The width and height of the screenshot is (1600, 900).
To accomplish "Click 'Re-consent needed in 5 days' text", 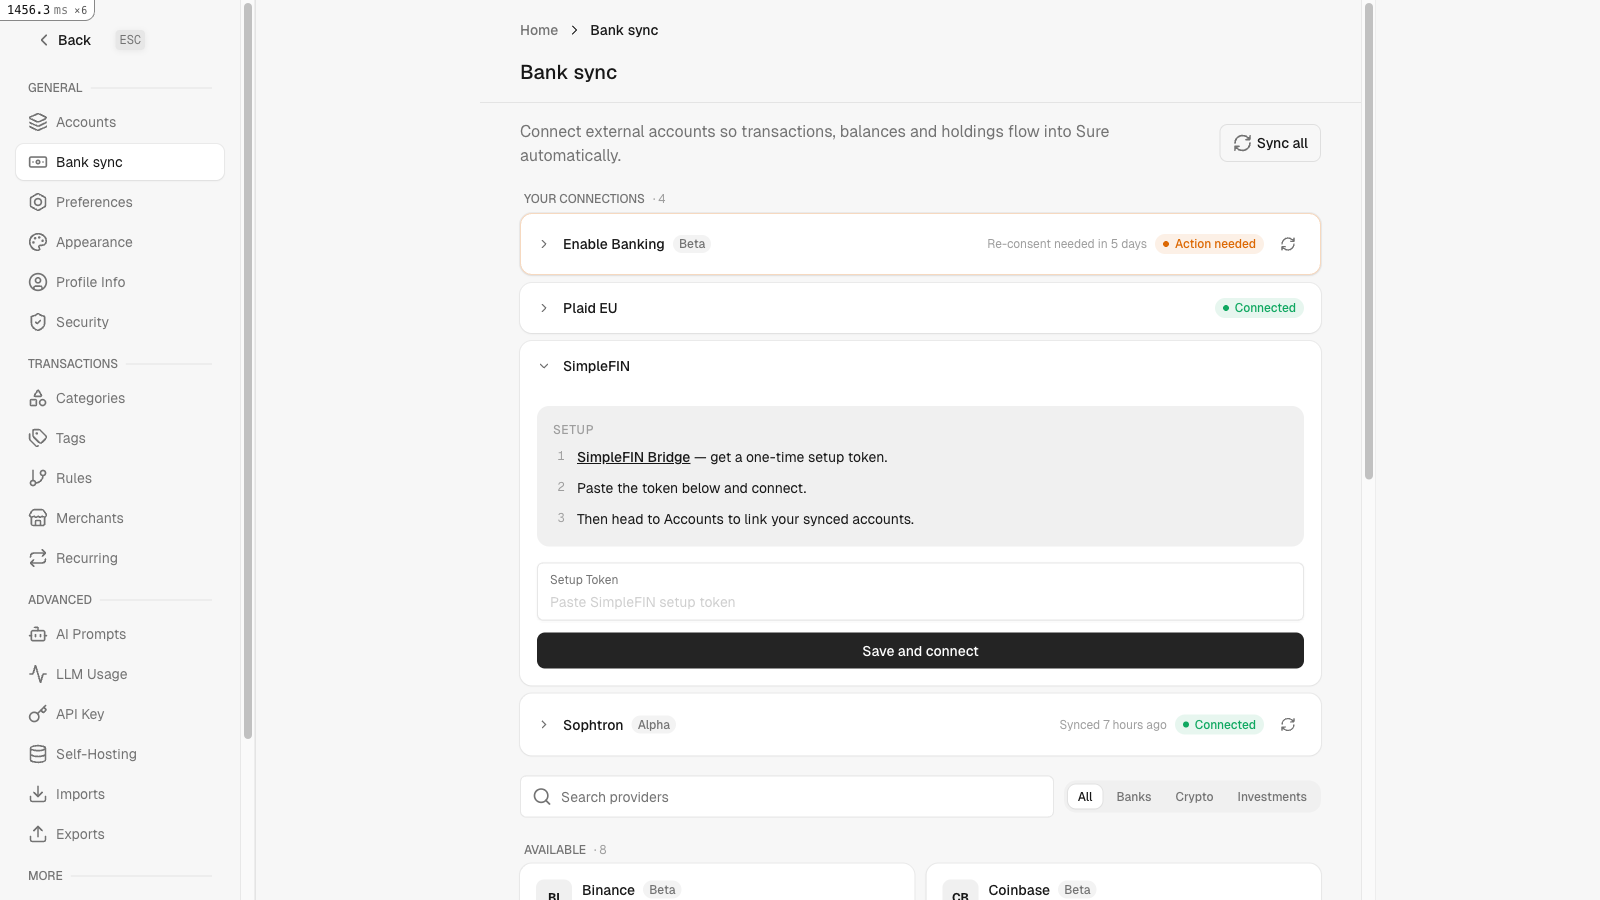I will click(1067, 244).
